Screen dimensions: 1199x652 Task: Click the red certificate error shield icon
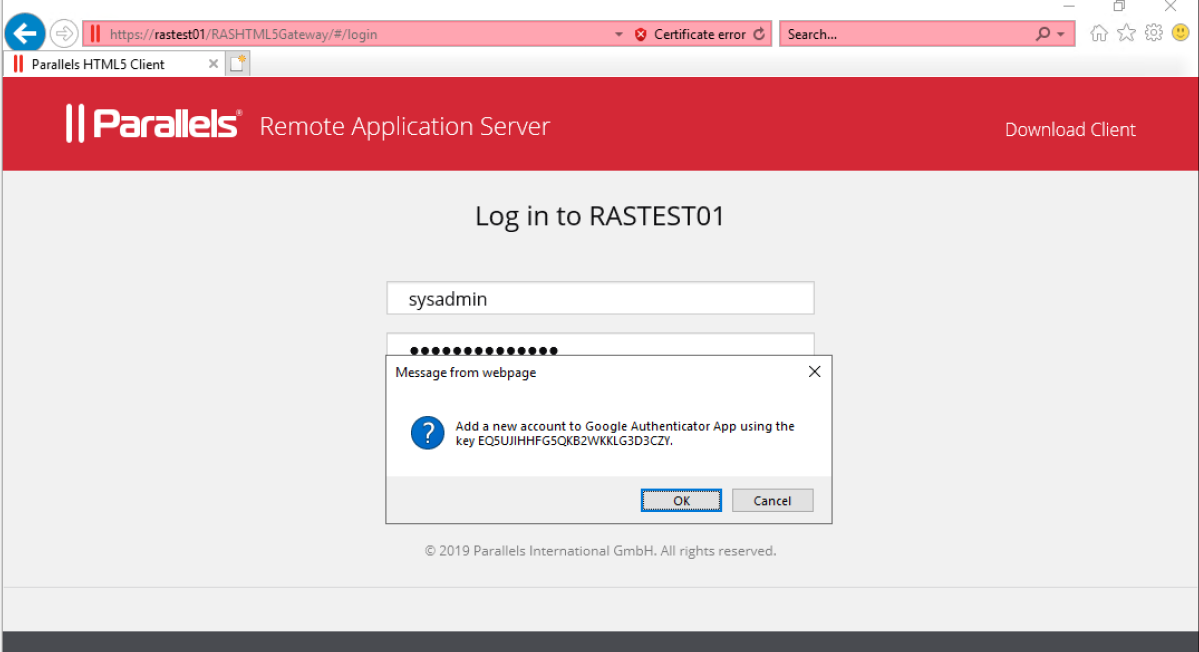641,34
